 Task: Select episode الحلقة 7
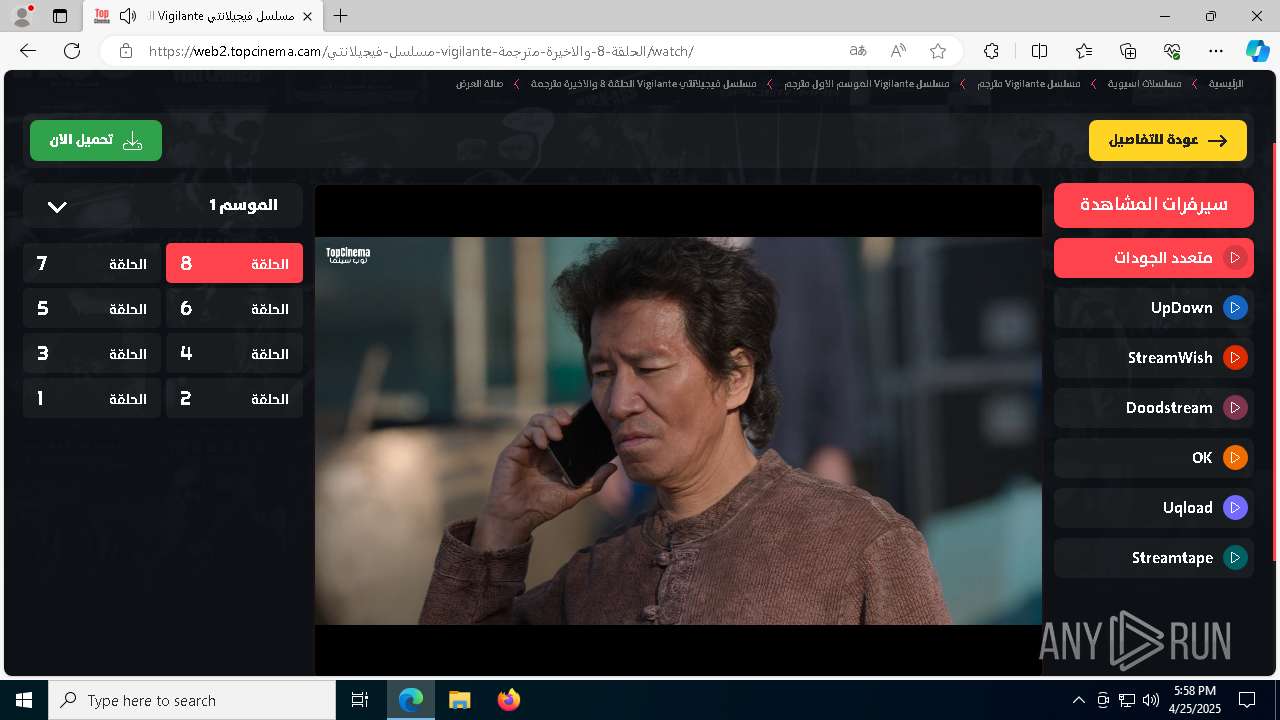(91, 263)
